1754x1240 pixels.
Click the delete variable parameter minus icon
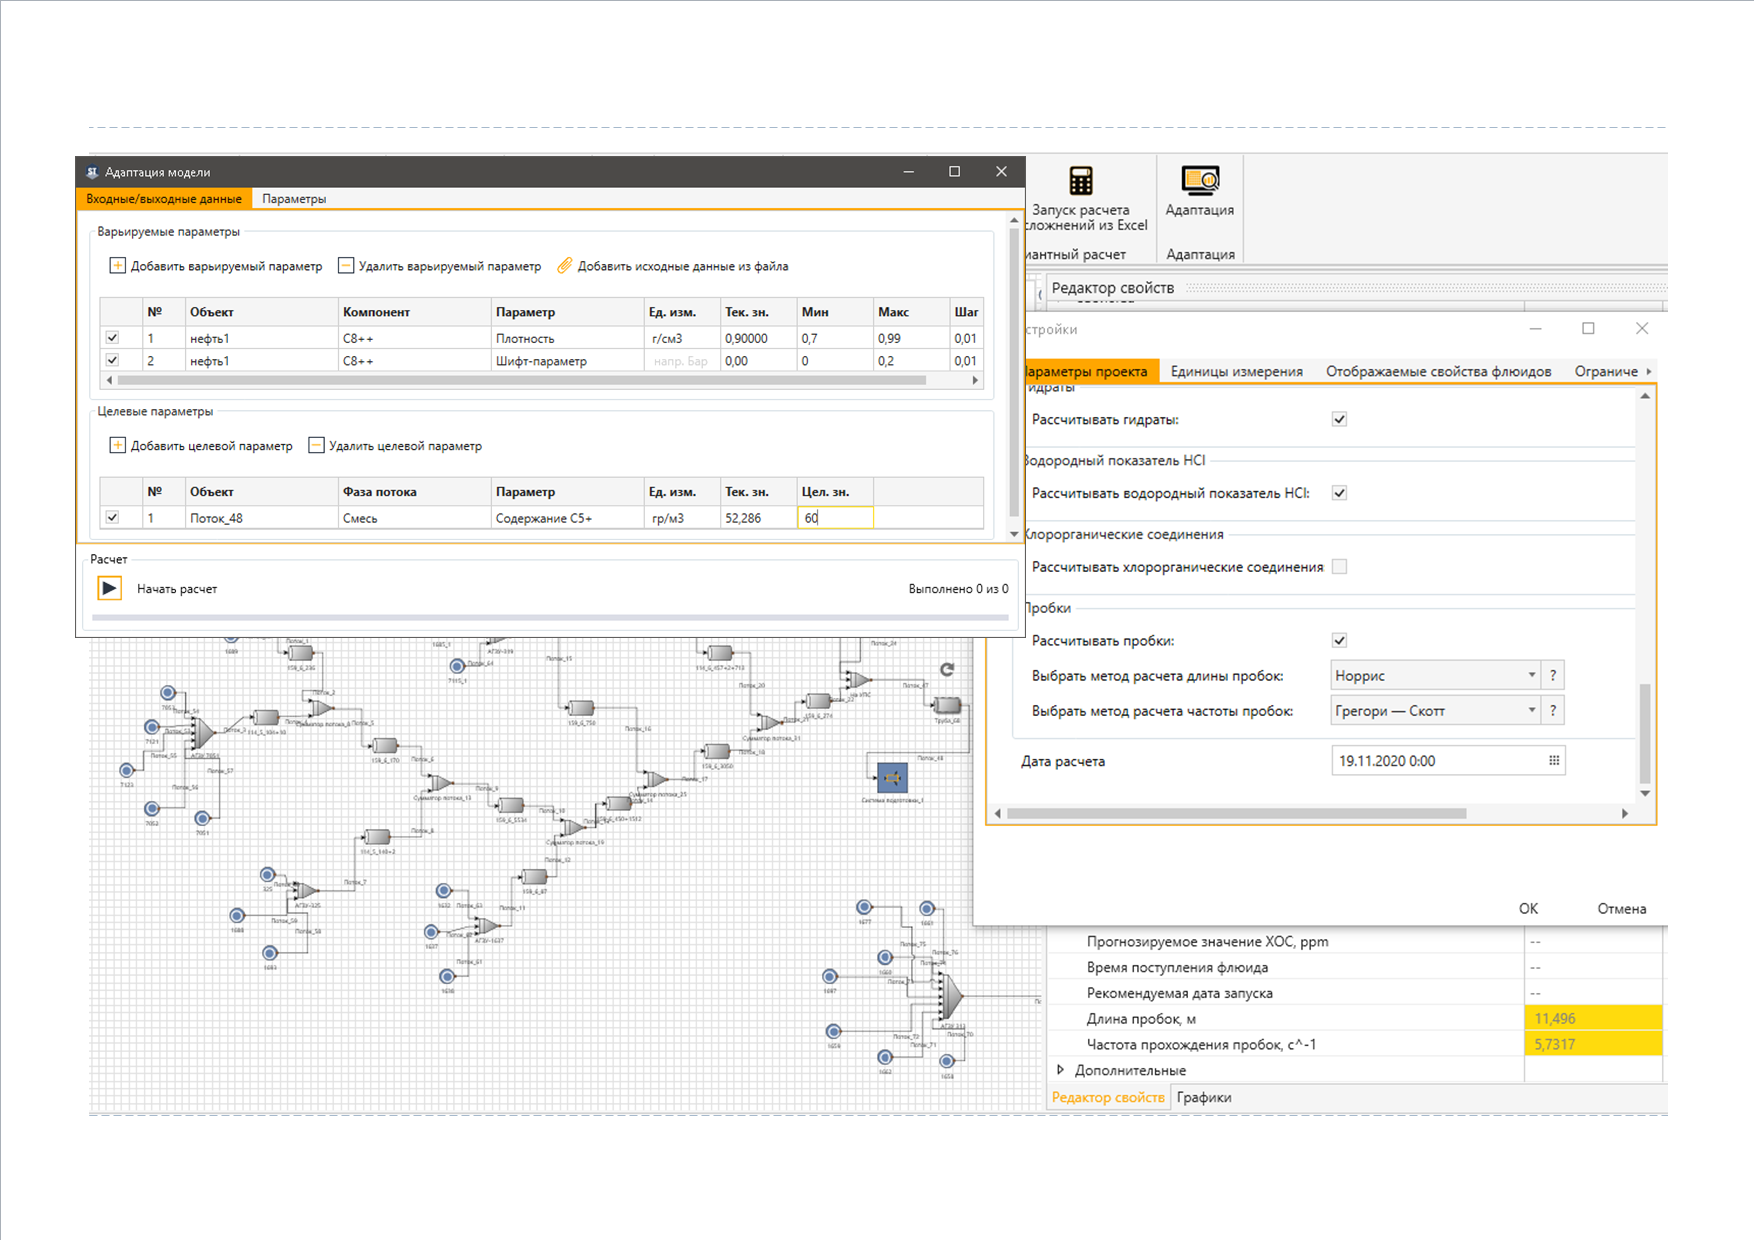pyautogui.click(x=346, y=265)
